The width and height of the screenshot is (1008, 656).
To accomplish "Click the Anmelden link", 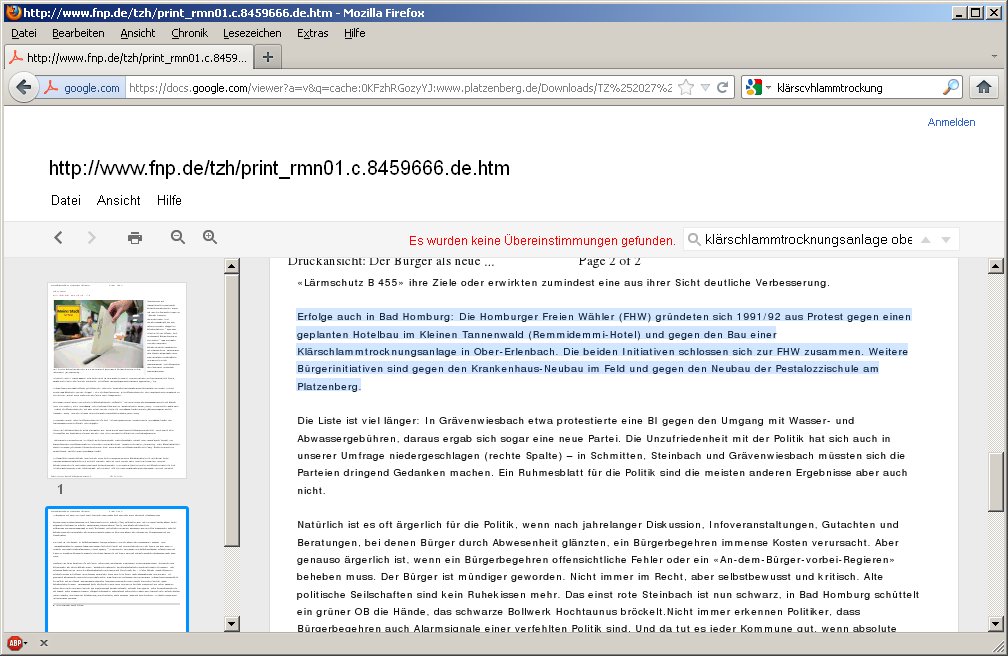I will tap(951, 122).
